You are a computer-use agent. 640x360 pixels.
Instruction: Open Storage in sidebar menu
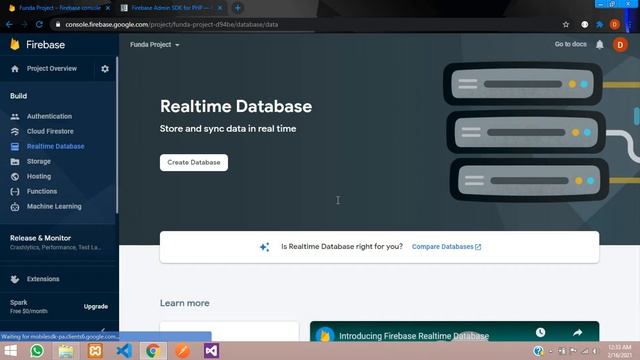click(x=39, y=162)
